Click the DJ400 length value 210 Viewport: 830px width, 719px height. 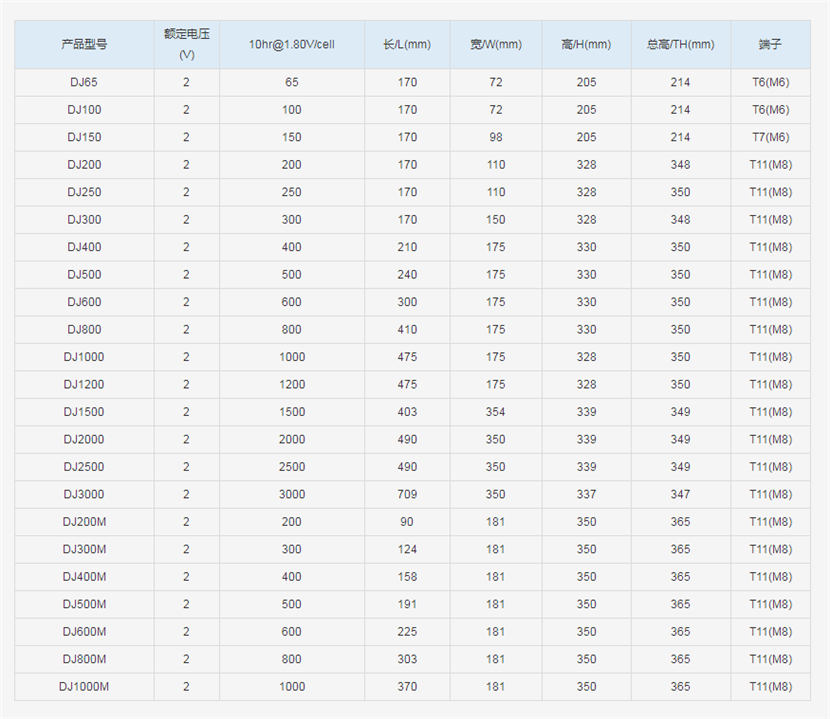[x=407, y=247]
